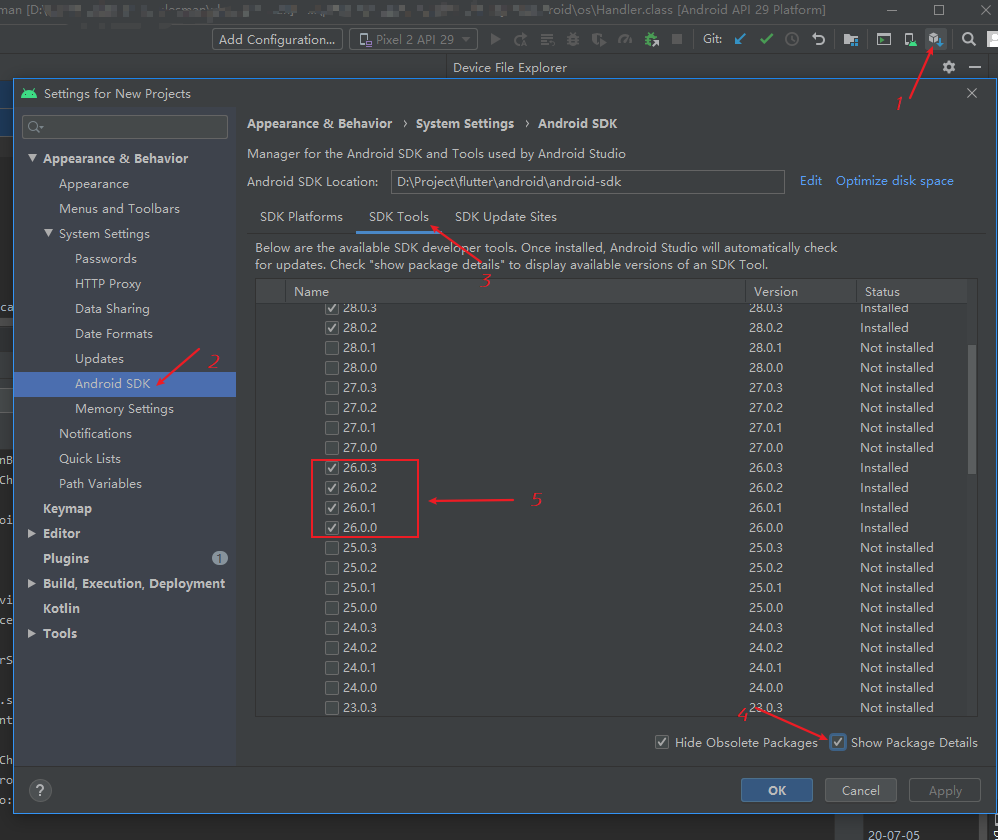The width and height of the screenshot is (998, 840).
Task: Click the Plugins update count badge
Action: point(220,558)
